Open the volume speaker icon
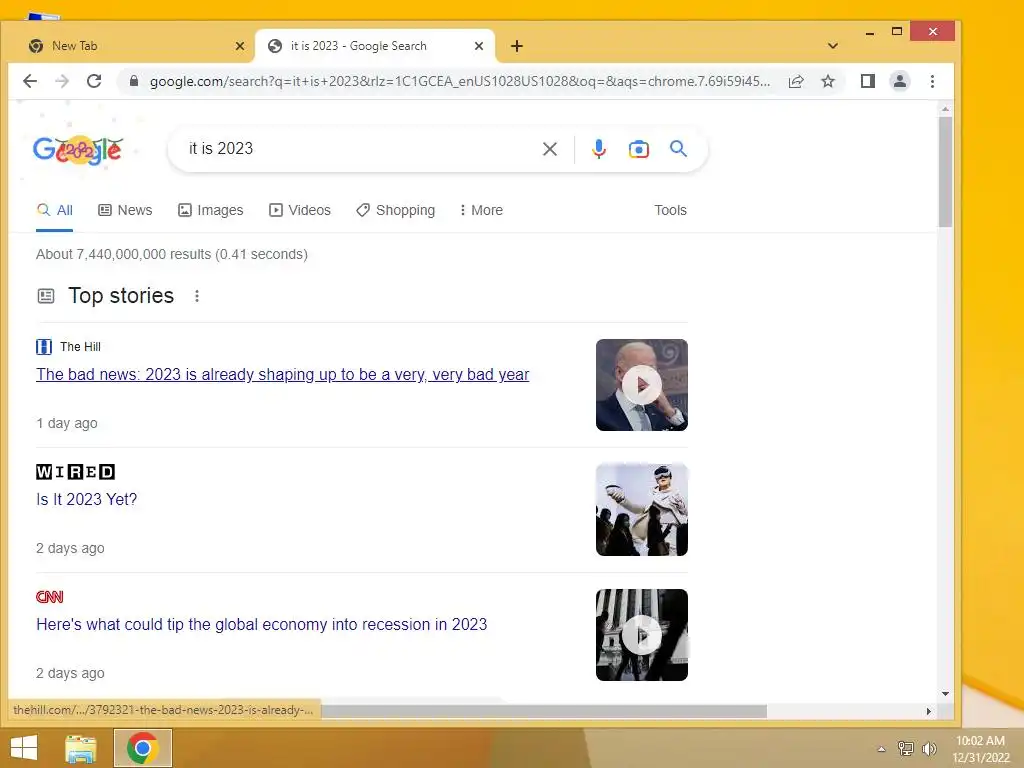The width and height of the screenshot is (1024, 768). pos(929,748)
